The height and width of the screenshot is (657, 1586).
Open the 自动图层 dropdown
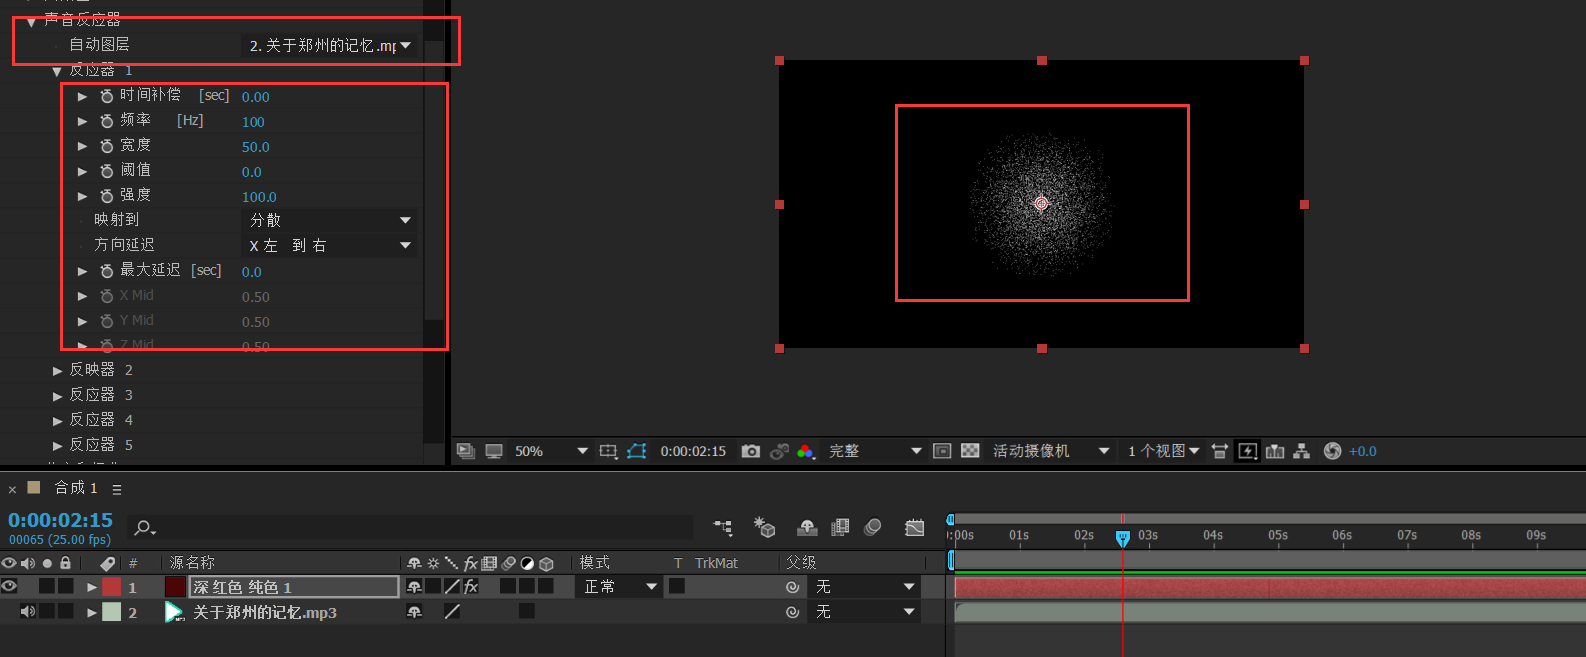coord(330,45)
